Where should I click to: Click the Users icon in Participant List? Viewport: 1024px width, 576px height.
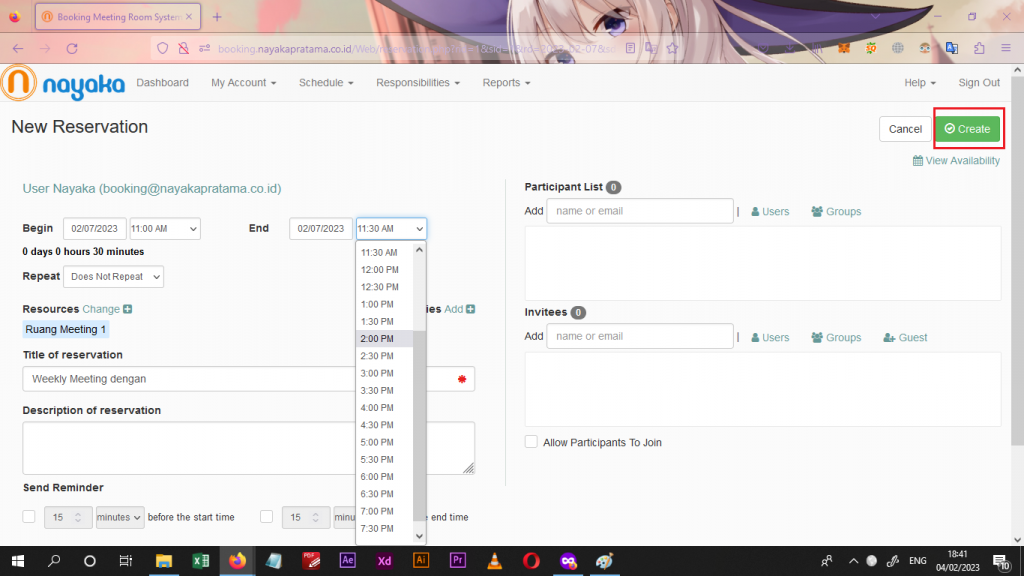click(x=756, y=212)
